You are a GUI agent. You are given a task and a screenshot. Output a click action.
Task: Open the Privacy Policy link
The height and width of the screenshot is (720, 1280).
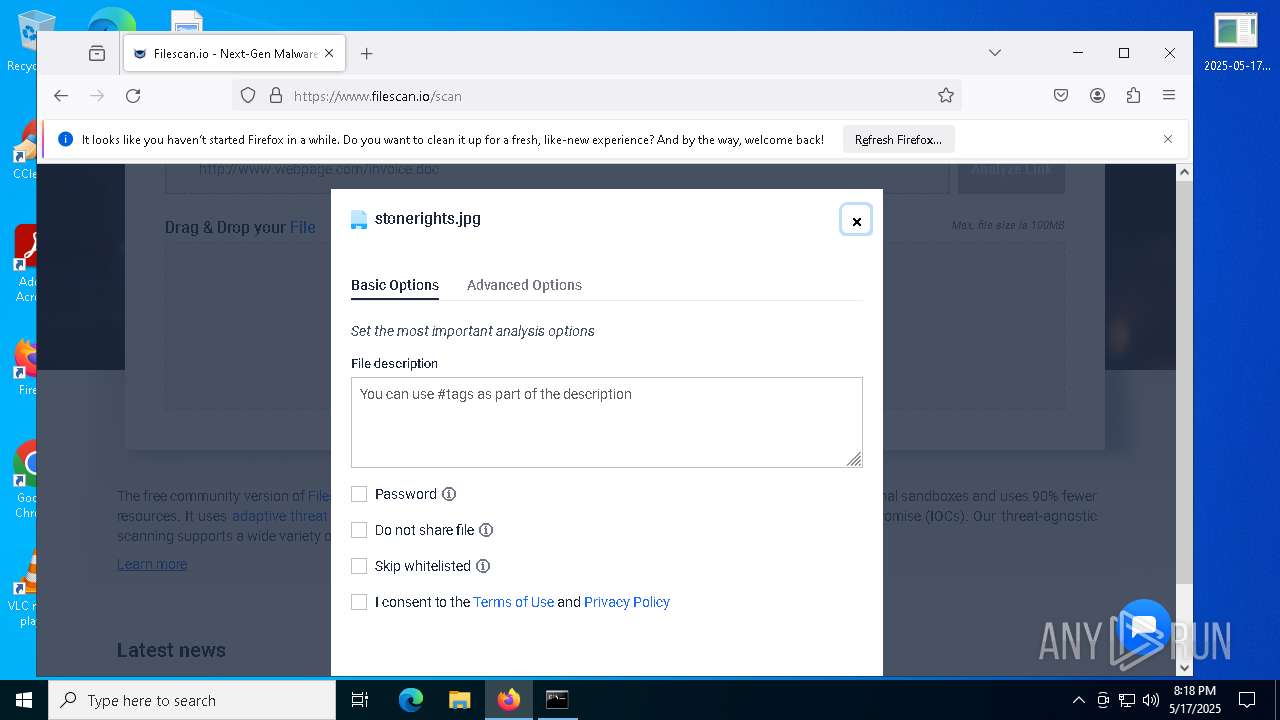click(627, 602)
